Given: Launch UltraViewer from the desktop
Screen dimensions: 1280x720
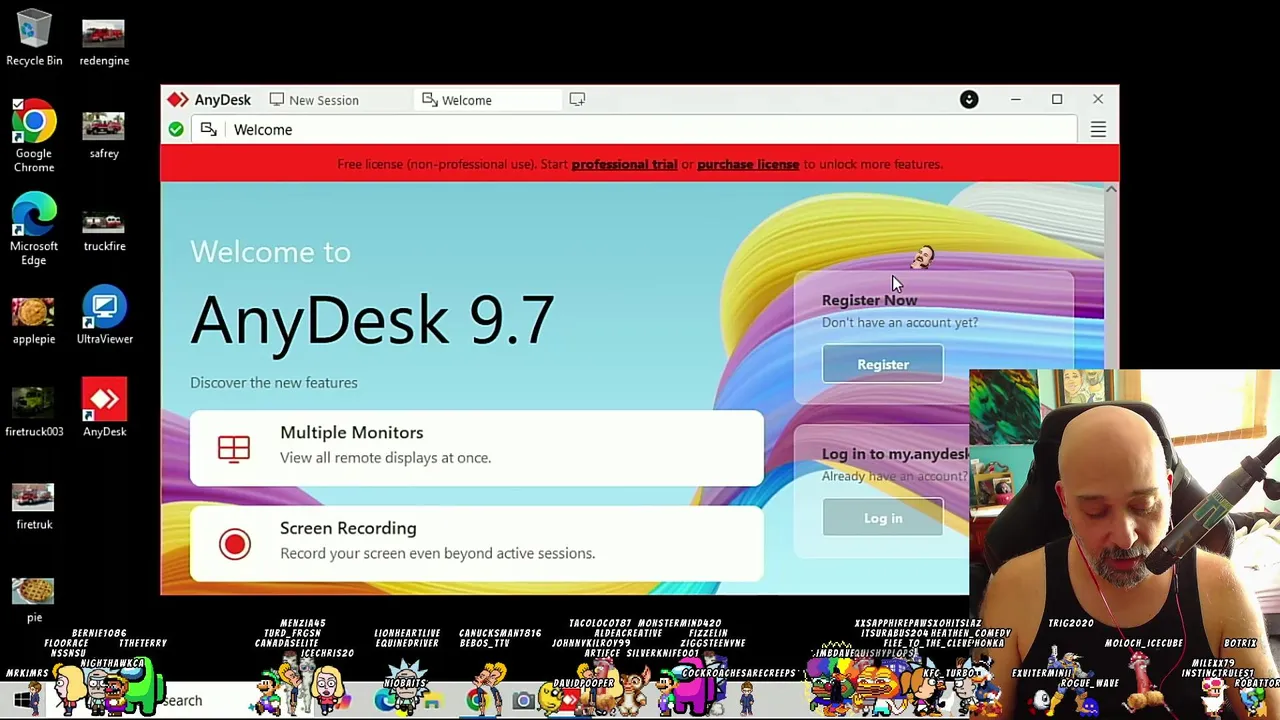Looking at the screenshot, I should [x=104, y=316].
